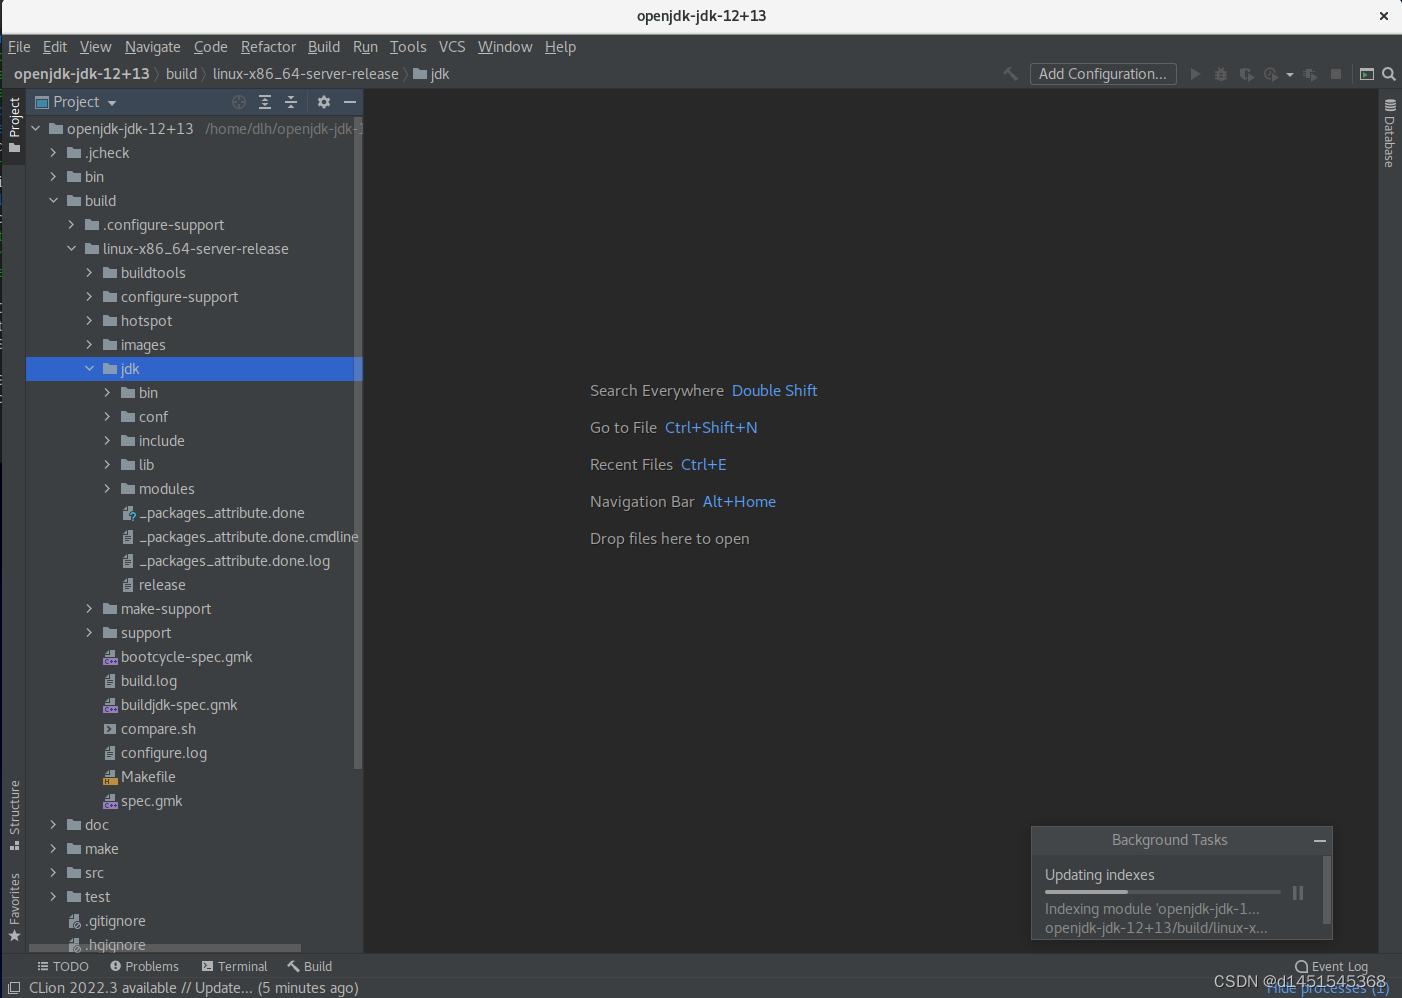Viewport: 1402px width, 998px height.
Task: Open the TODO tool window
Action: pos(62,966)
